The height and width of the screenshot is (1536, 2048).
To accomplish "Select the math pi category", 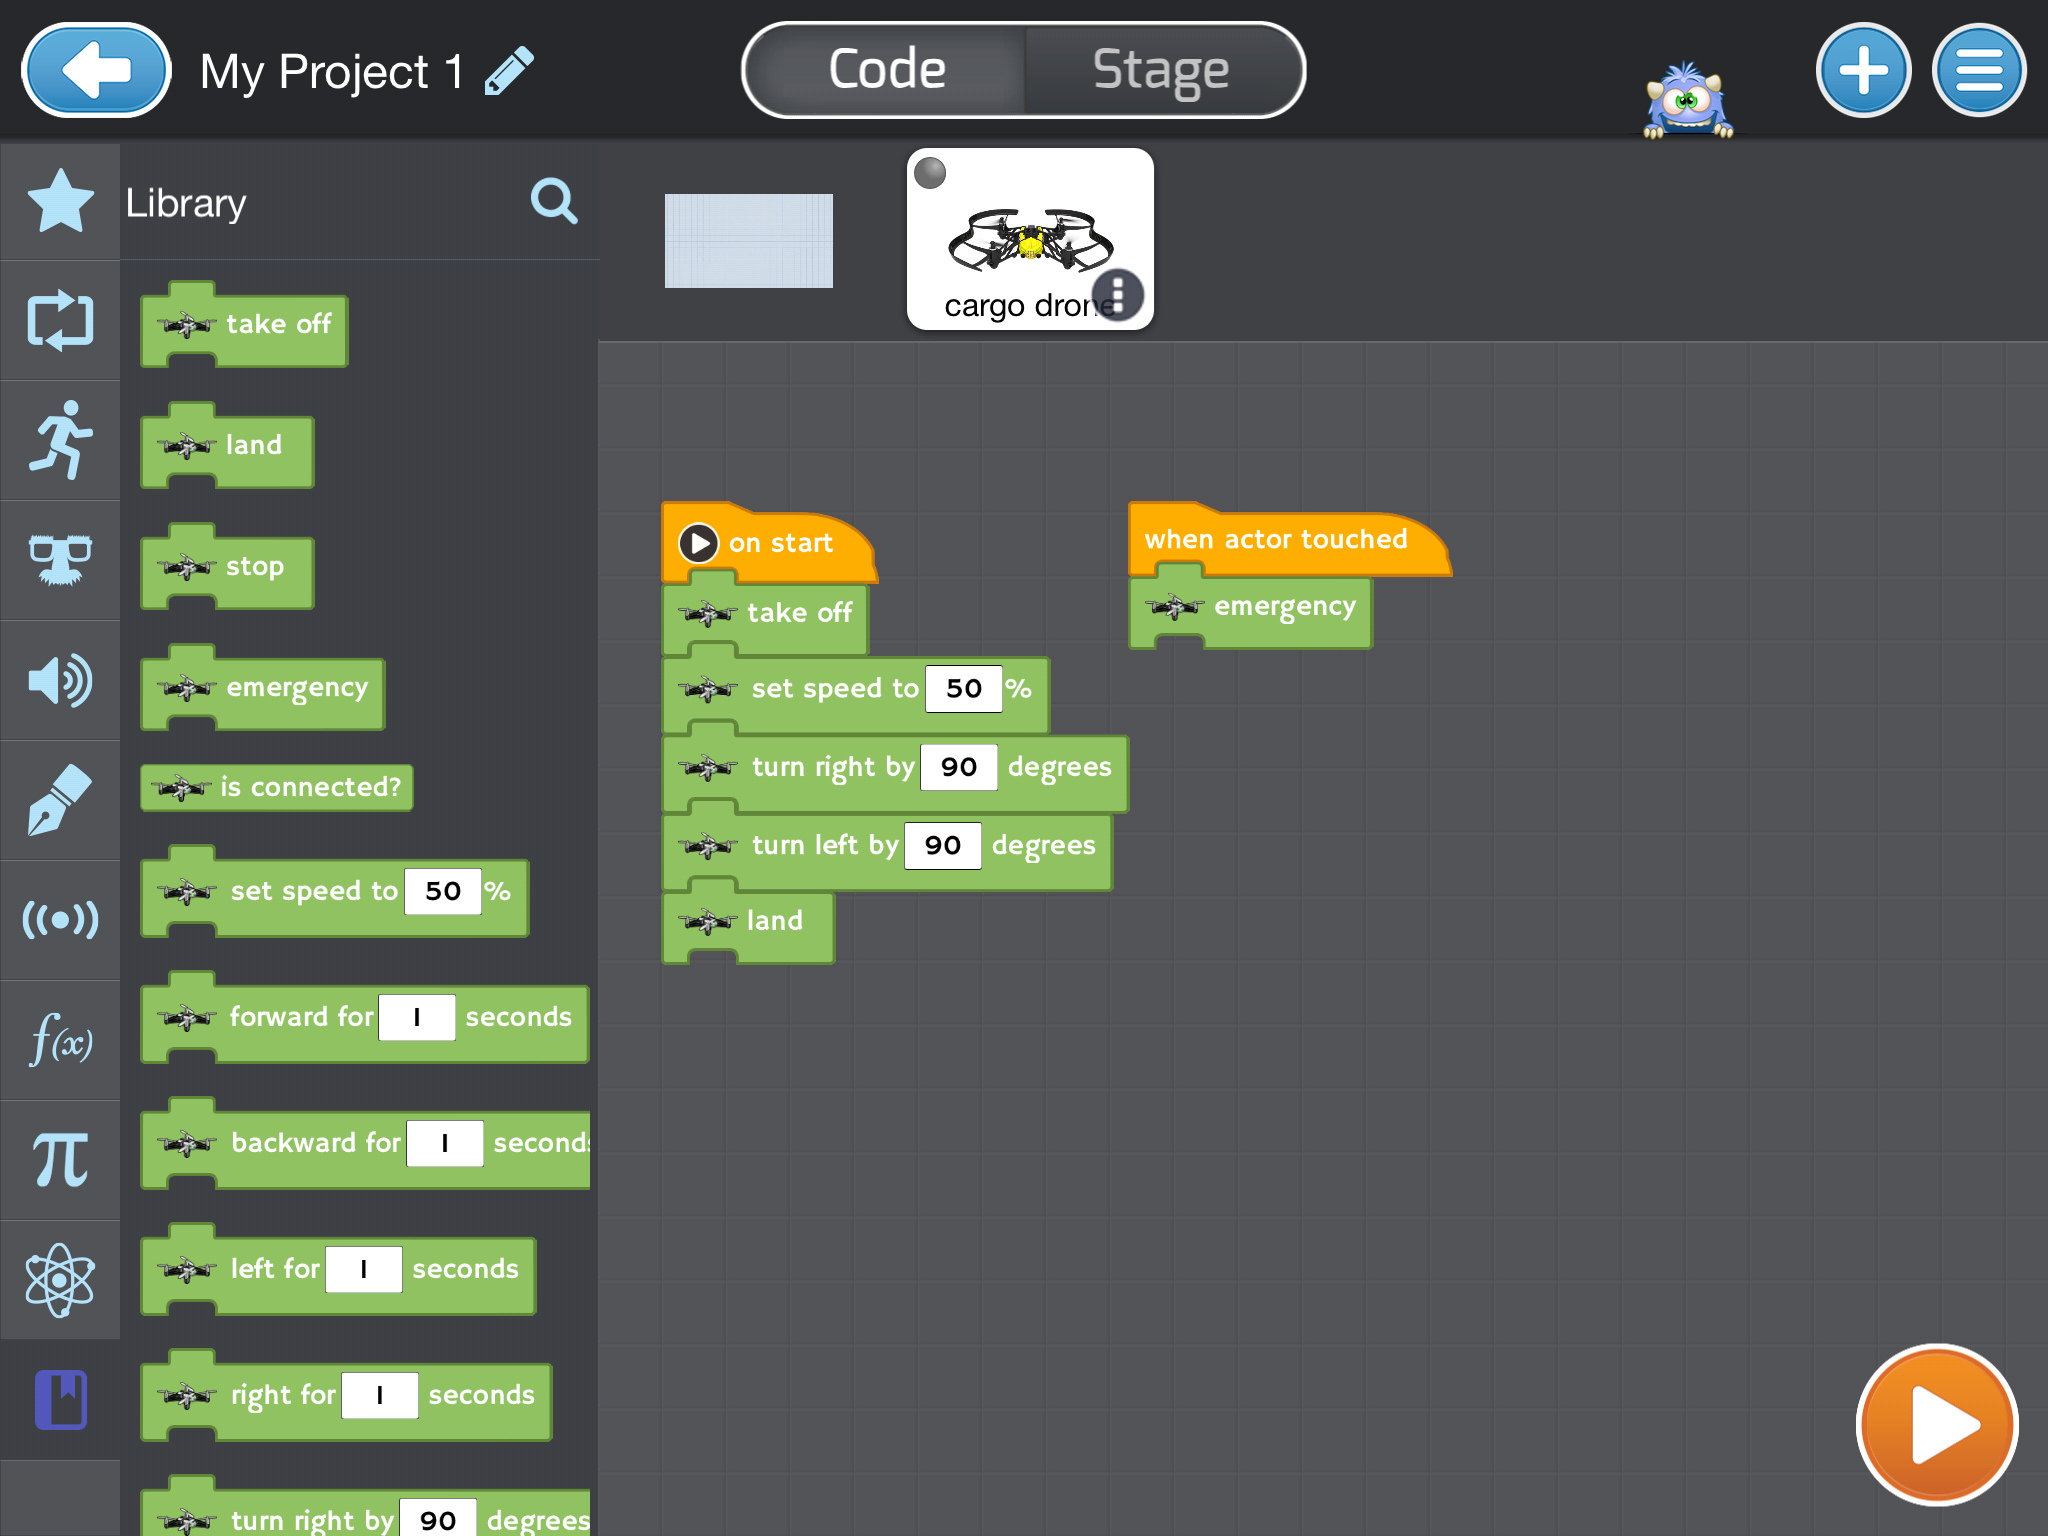I will coord(58,1160).
